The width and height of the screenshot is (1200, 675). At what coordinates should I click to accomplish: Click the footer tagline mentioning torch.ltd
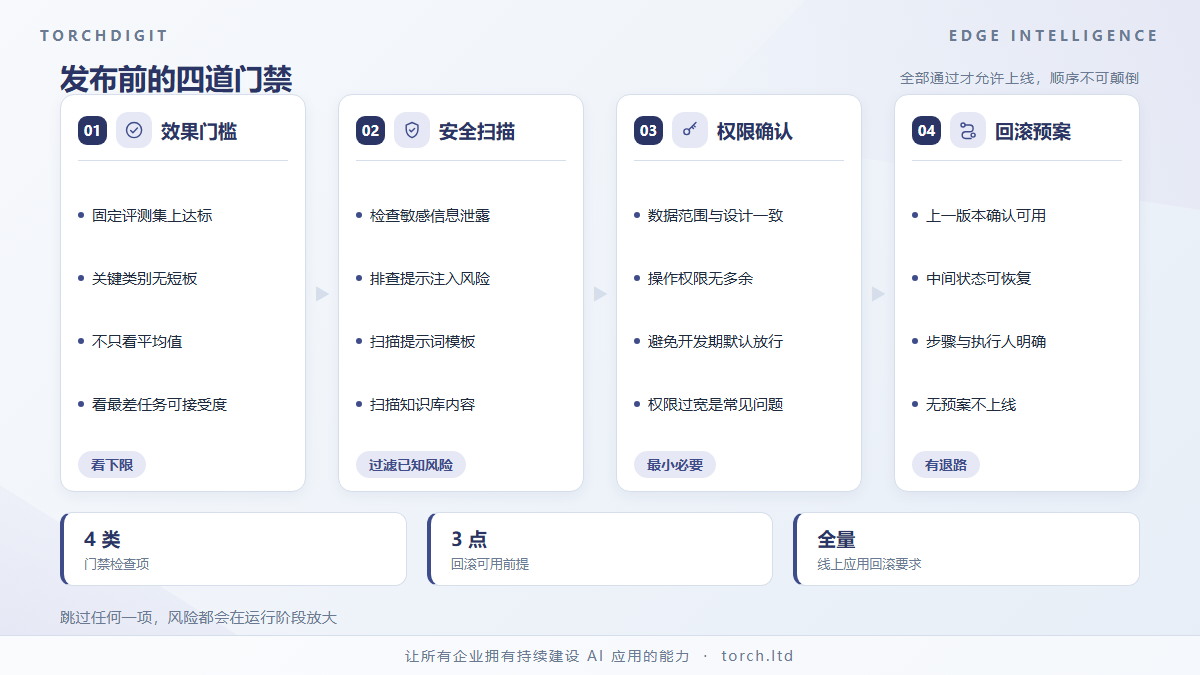coord(600,656)
